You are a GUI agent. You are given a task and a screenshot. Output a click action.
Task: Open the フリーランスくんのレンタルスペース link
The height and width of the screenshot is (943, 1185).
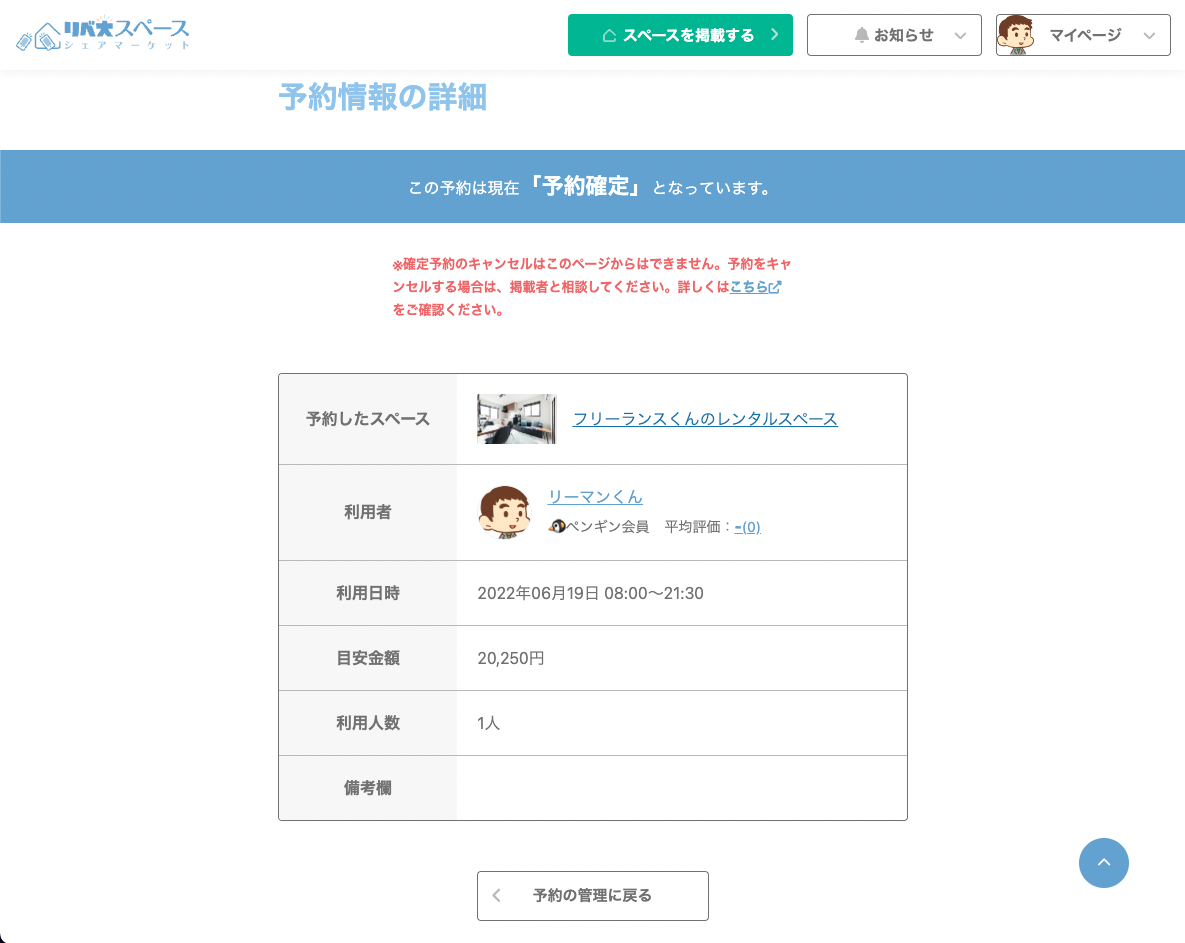(705, 419)
